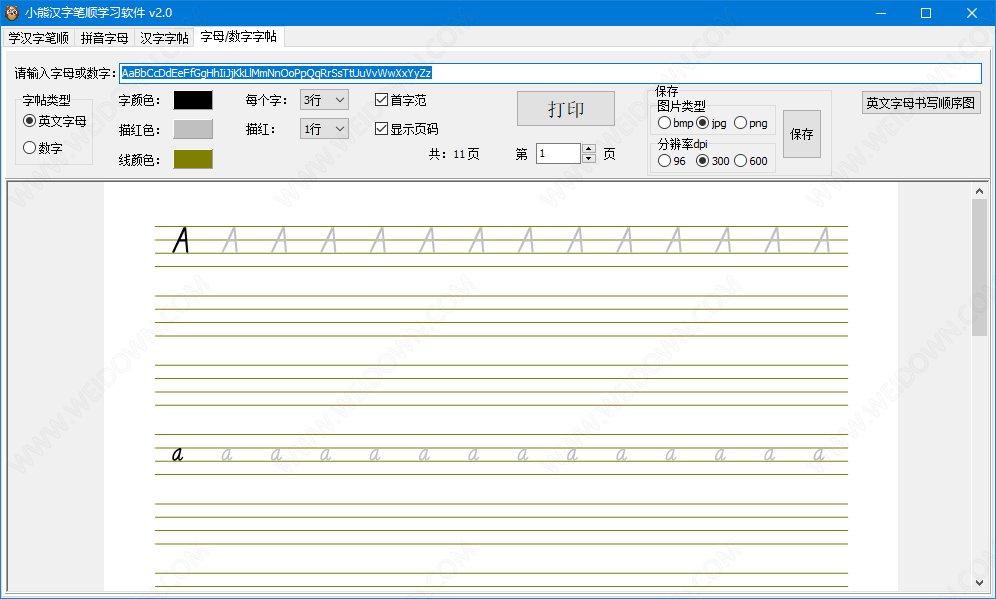Toggle the 首字范 checkbox
The height and width of the screenshot is (599, 996).
click(x=401, y=100)
